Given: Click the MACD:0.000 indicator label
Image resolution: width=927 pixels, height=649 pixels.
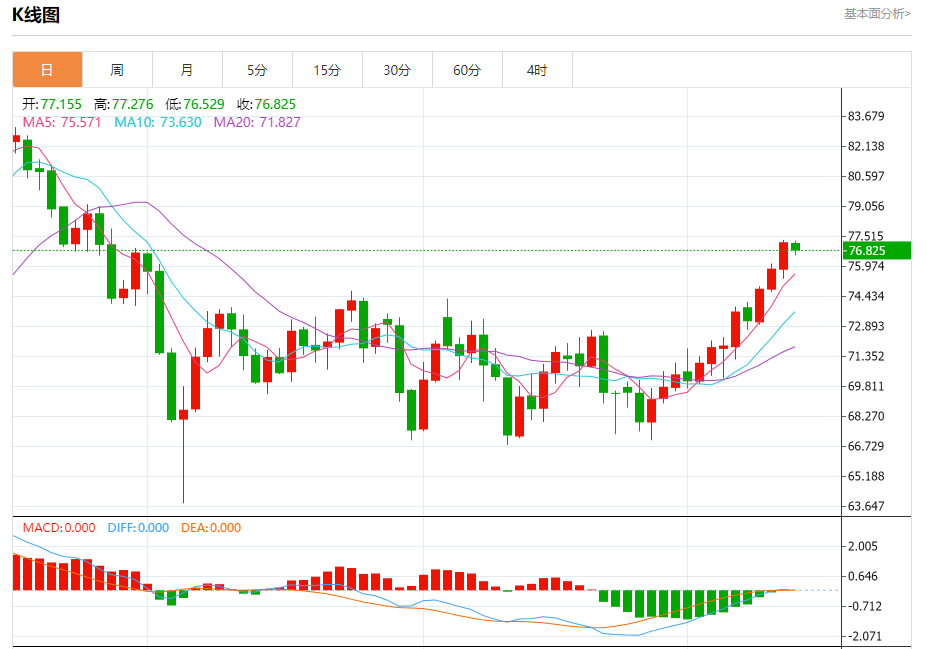Looking at the screenshot, I should (59, 527).
